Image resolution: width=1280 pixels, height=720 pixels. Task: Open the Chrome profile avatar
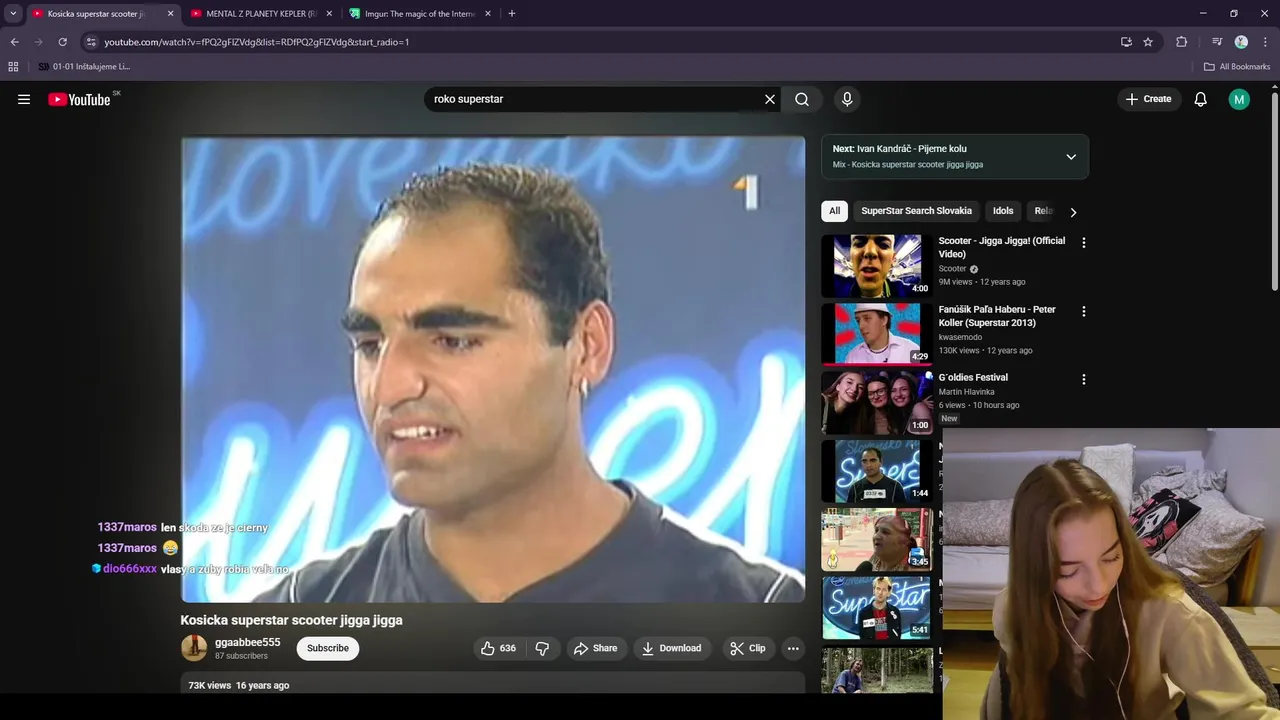click(x=1241, y=42)
